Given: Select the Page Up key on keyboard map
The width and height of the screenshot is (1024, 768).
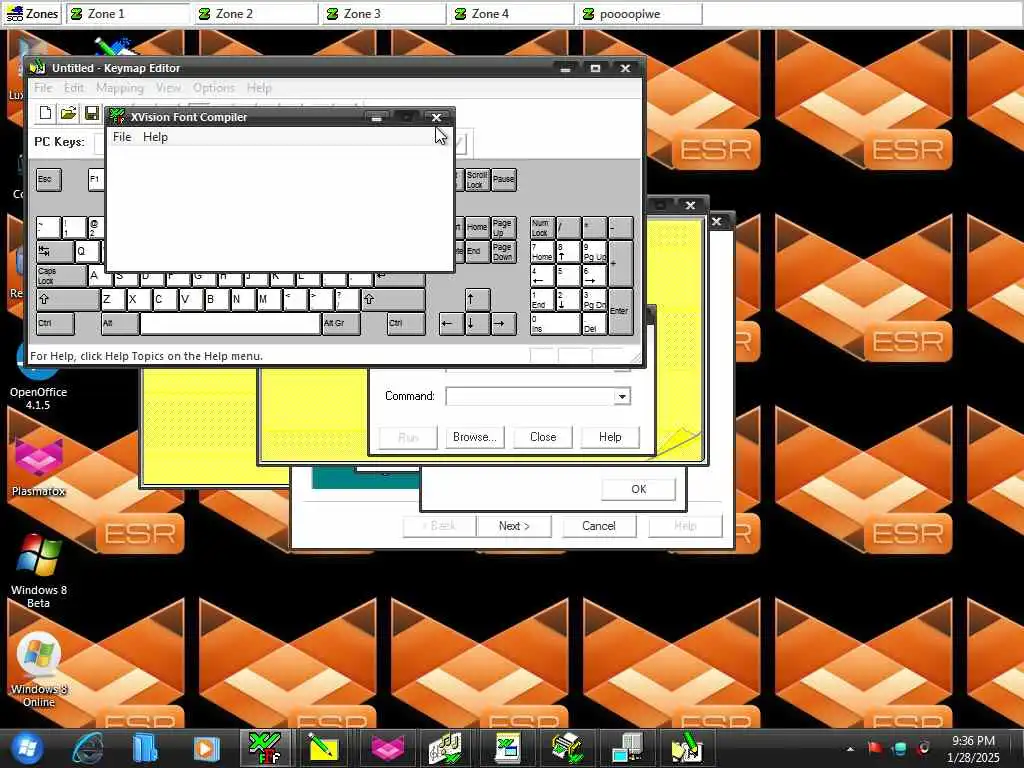Looking at the screenshot, I should [503, 228].
